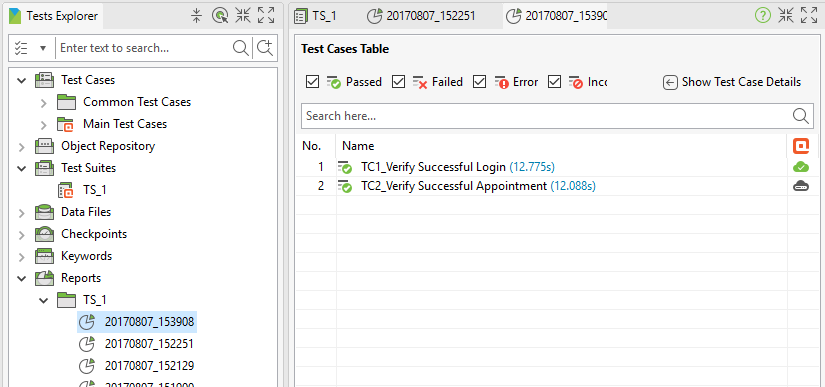Collapse the TS_1 folder under Reports

(x=44, y=300)
